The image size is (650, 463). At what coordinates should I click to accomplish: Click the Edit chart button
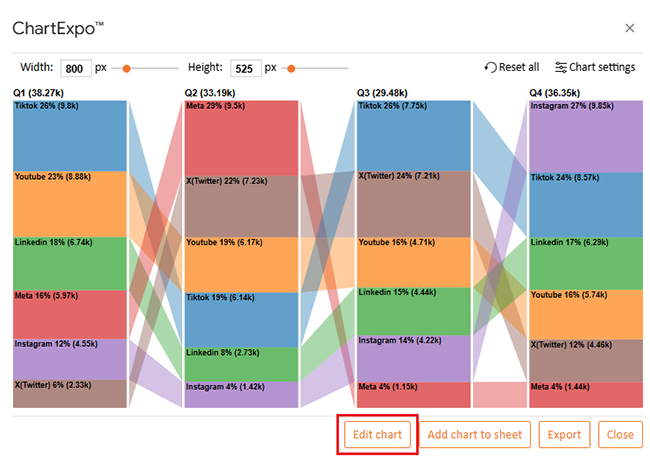pyautogui.click(x=377, y=435)
